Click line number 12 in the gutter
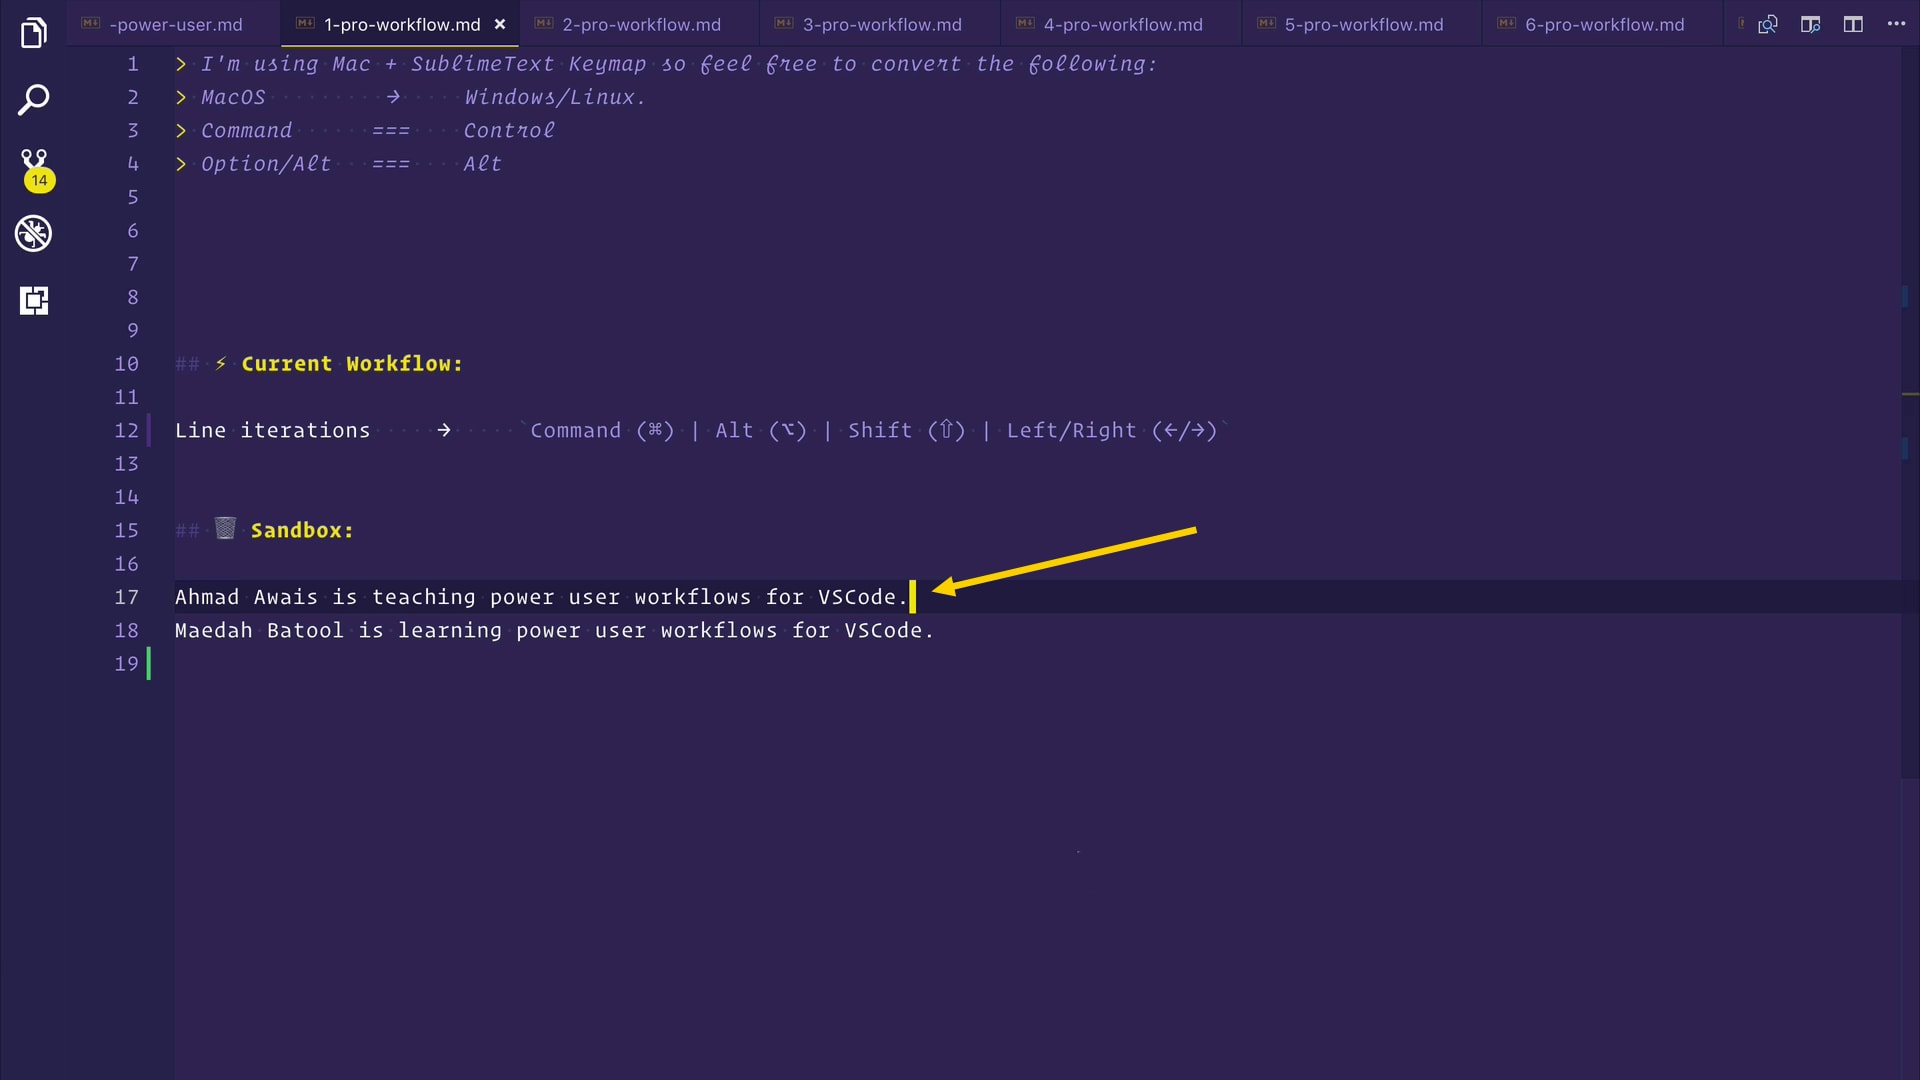The height and width of the screenshot is (1080, 1920). point(126,431)
